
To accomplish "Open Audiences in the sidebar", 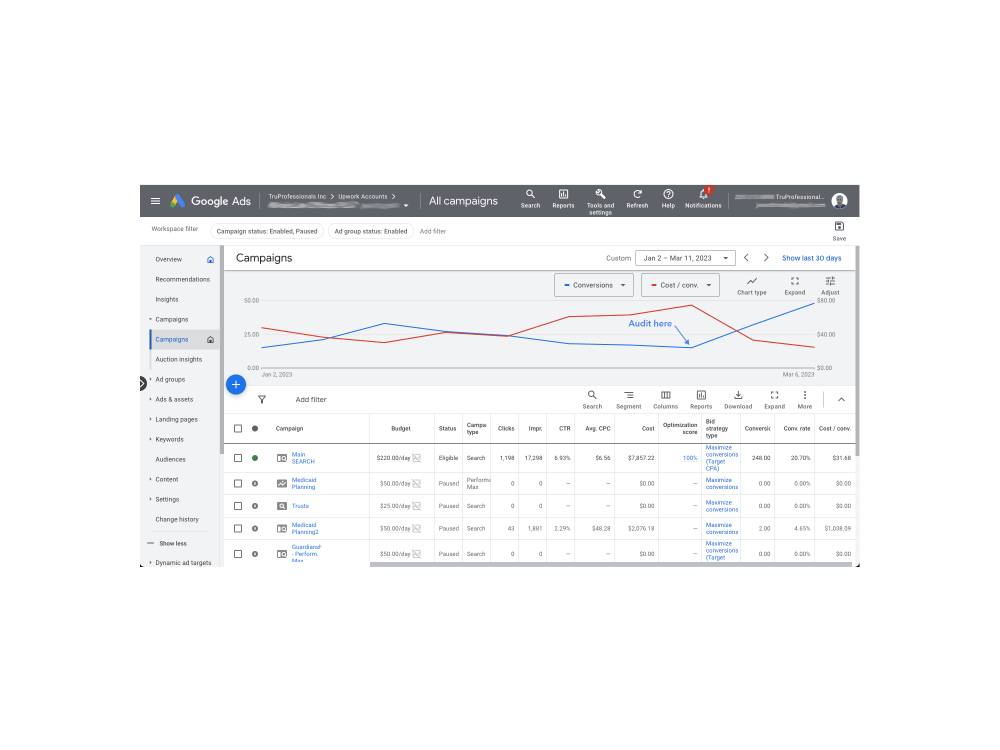I will point(170,459).
